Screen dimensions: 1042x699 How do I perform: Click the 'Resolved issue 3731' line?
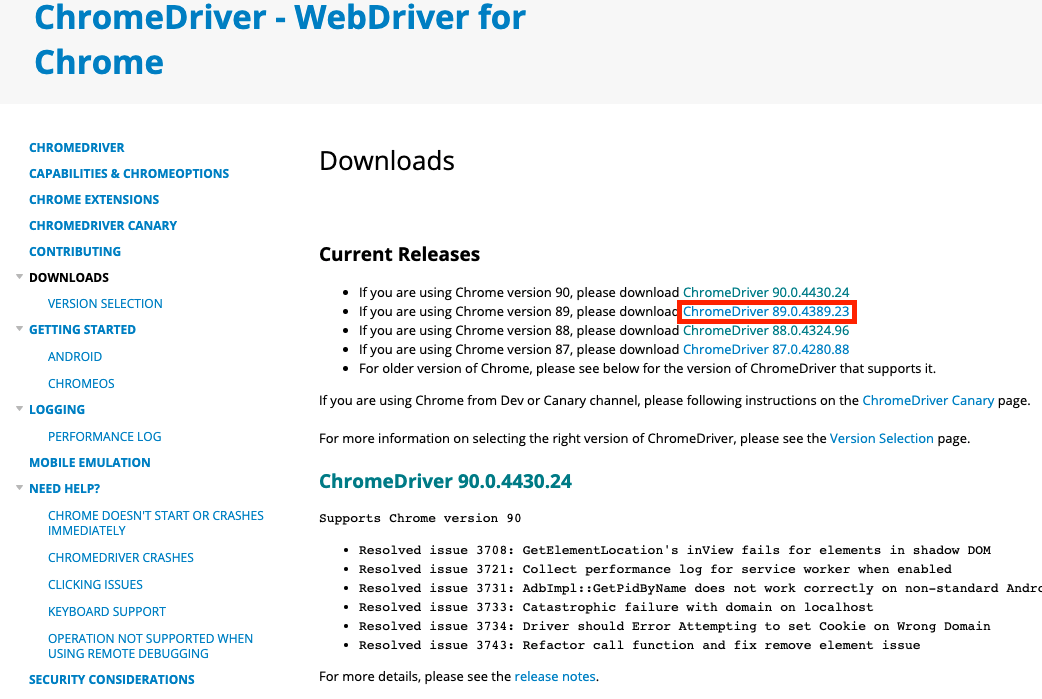click(x=700, y=588)
